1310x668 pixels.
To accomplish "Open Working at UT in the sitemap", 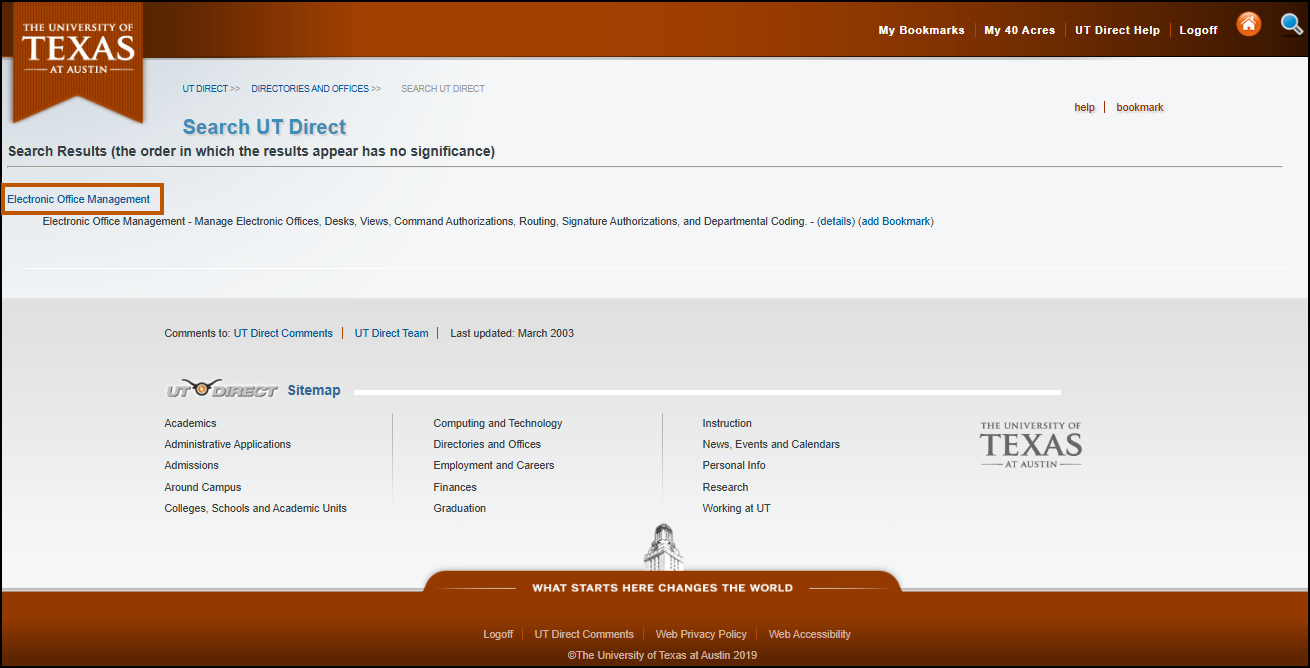I will pos(736,508).
